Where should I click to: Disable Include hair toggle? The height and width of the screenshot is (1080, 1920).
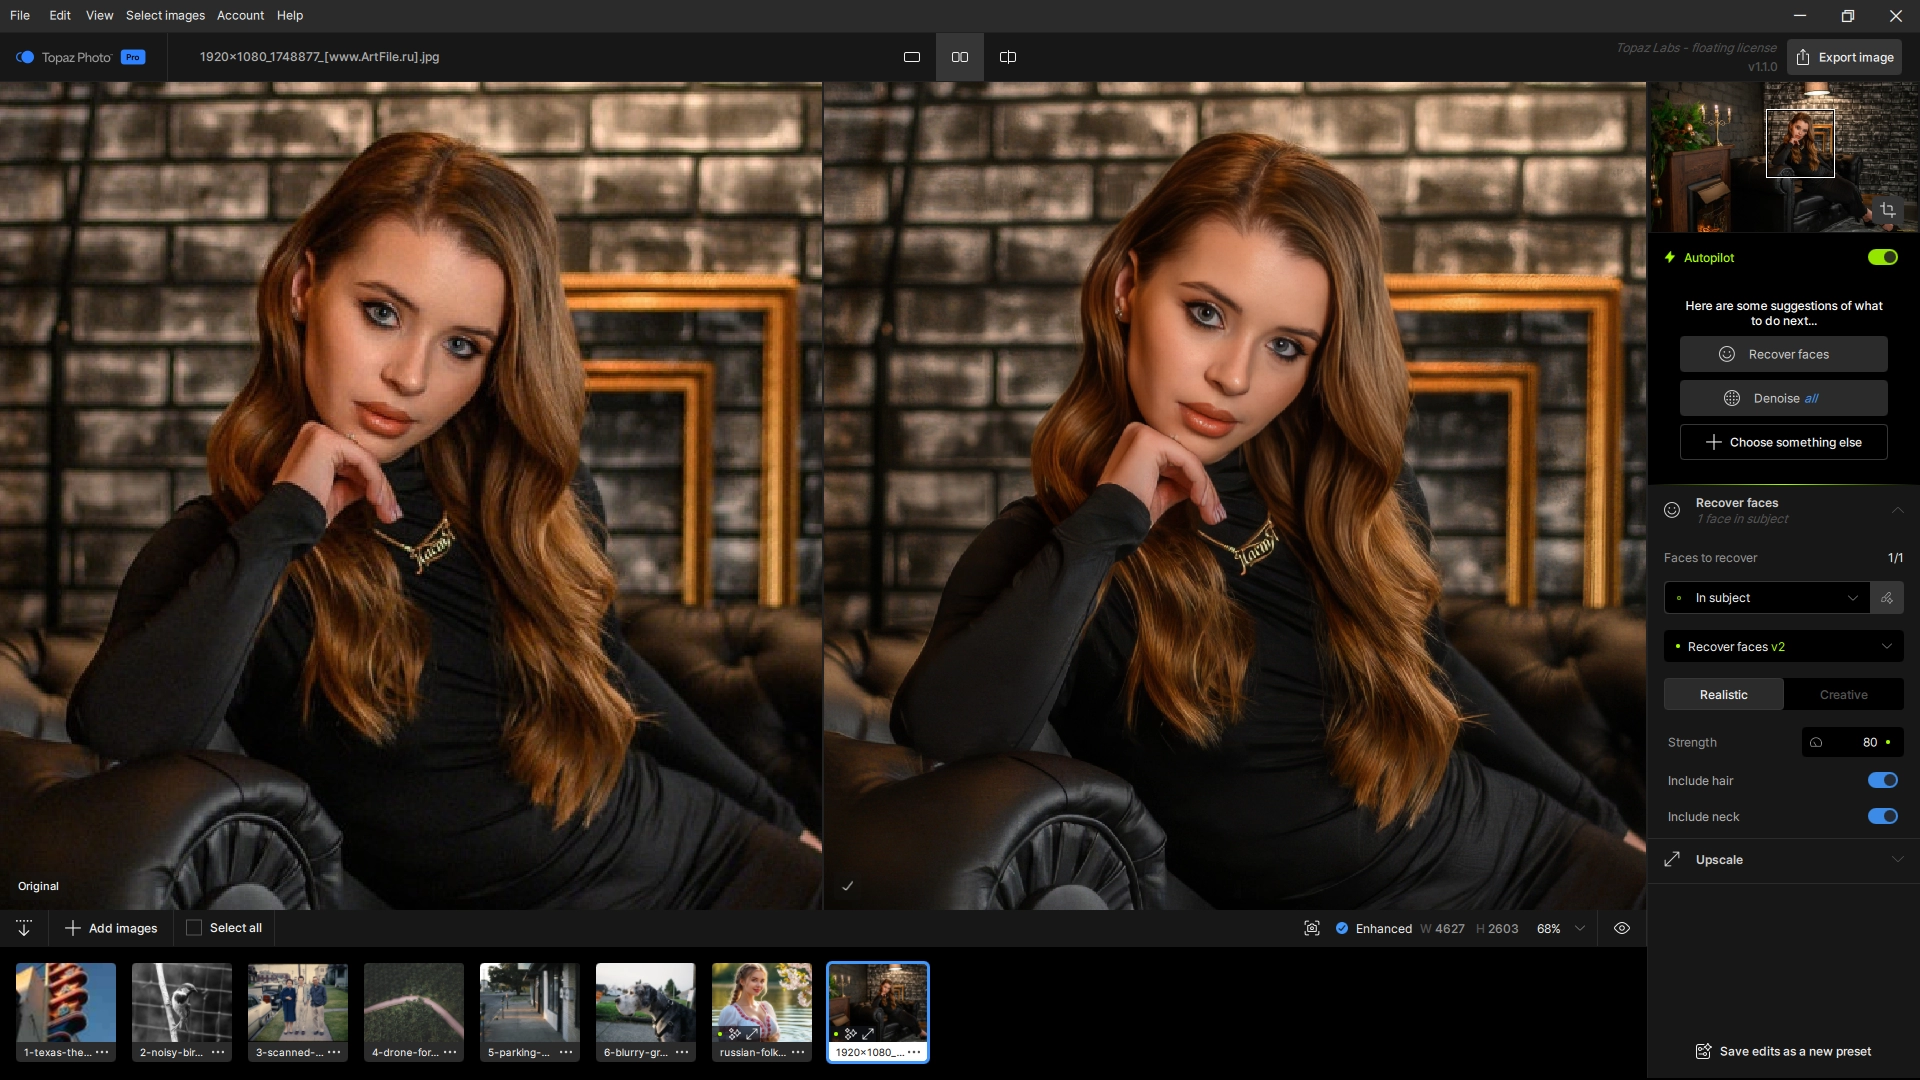click(x=1882, y=780)
